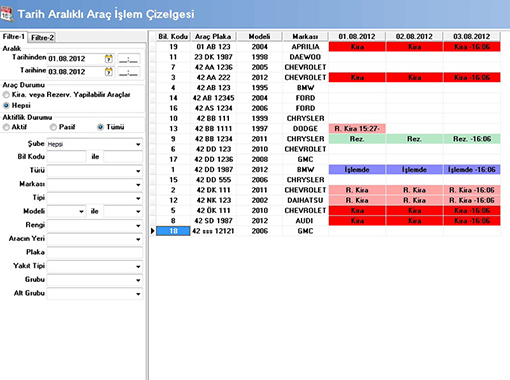Sort by Araç Plaka column header
This screenshot has width=510, height=380.
click(213, 36)
